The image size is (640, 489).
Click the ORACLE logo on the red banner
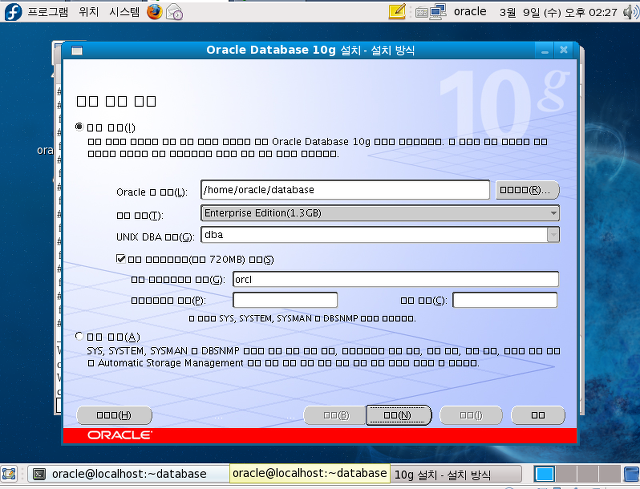click(x=120, y=435)
